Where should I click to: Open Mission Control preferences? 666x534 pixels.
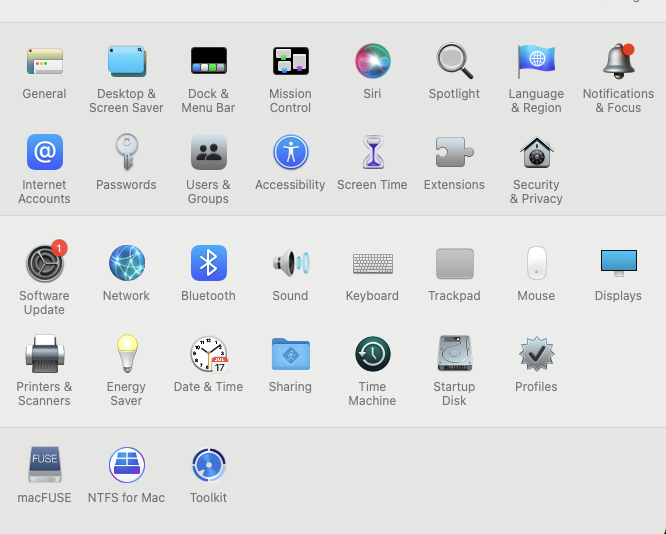(291, 61)
